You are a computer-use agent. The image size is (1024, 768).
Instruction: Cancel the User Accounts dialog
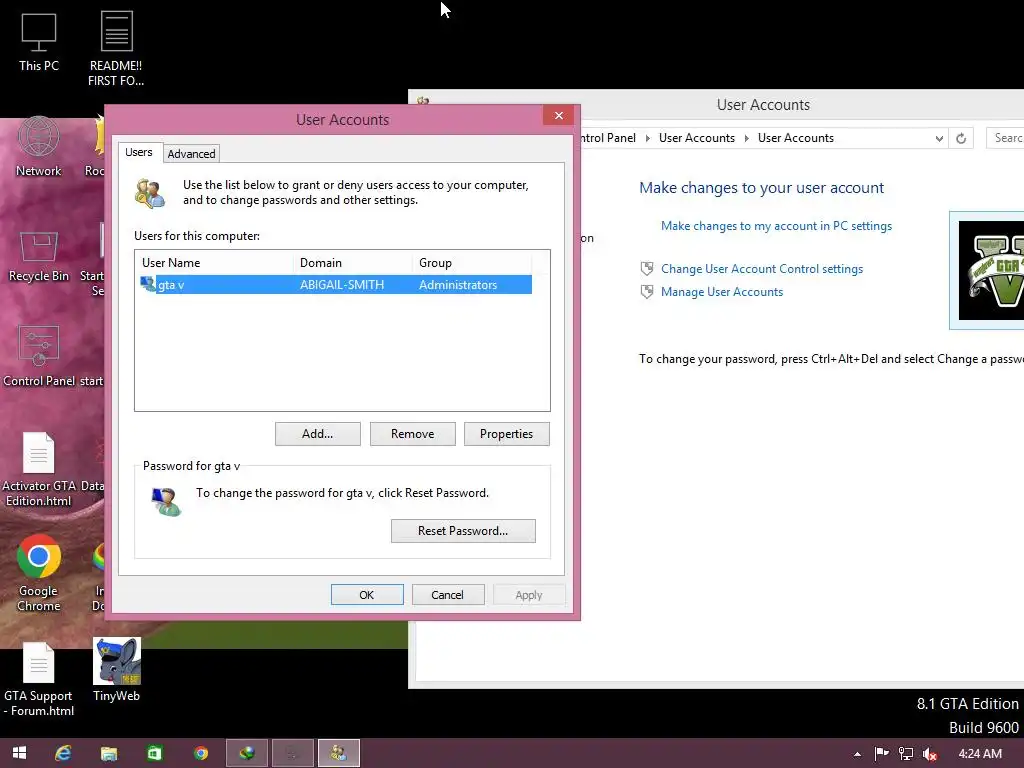447,595
